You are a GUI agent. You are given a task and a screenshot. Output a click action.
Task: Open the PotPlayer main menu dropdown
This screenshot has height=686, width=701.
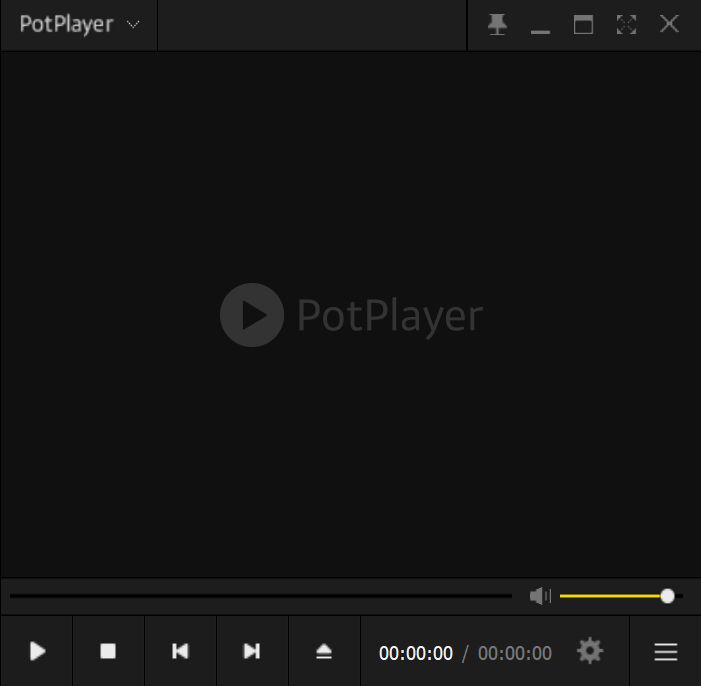80,25
